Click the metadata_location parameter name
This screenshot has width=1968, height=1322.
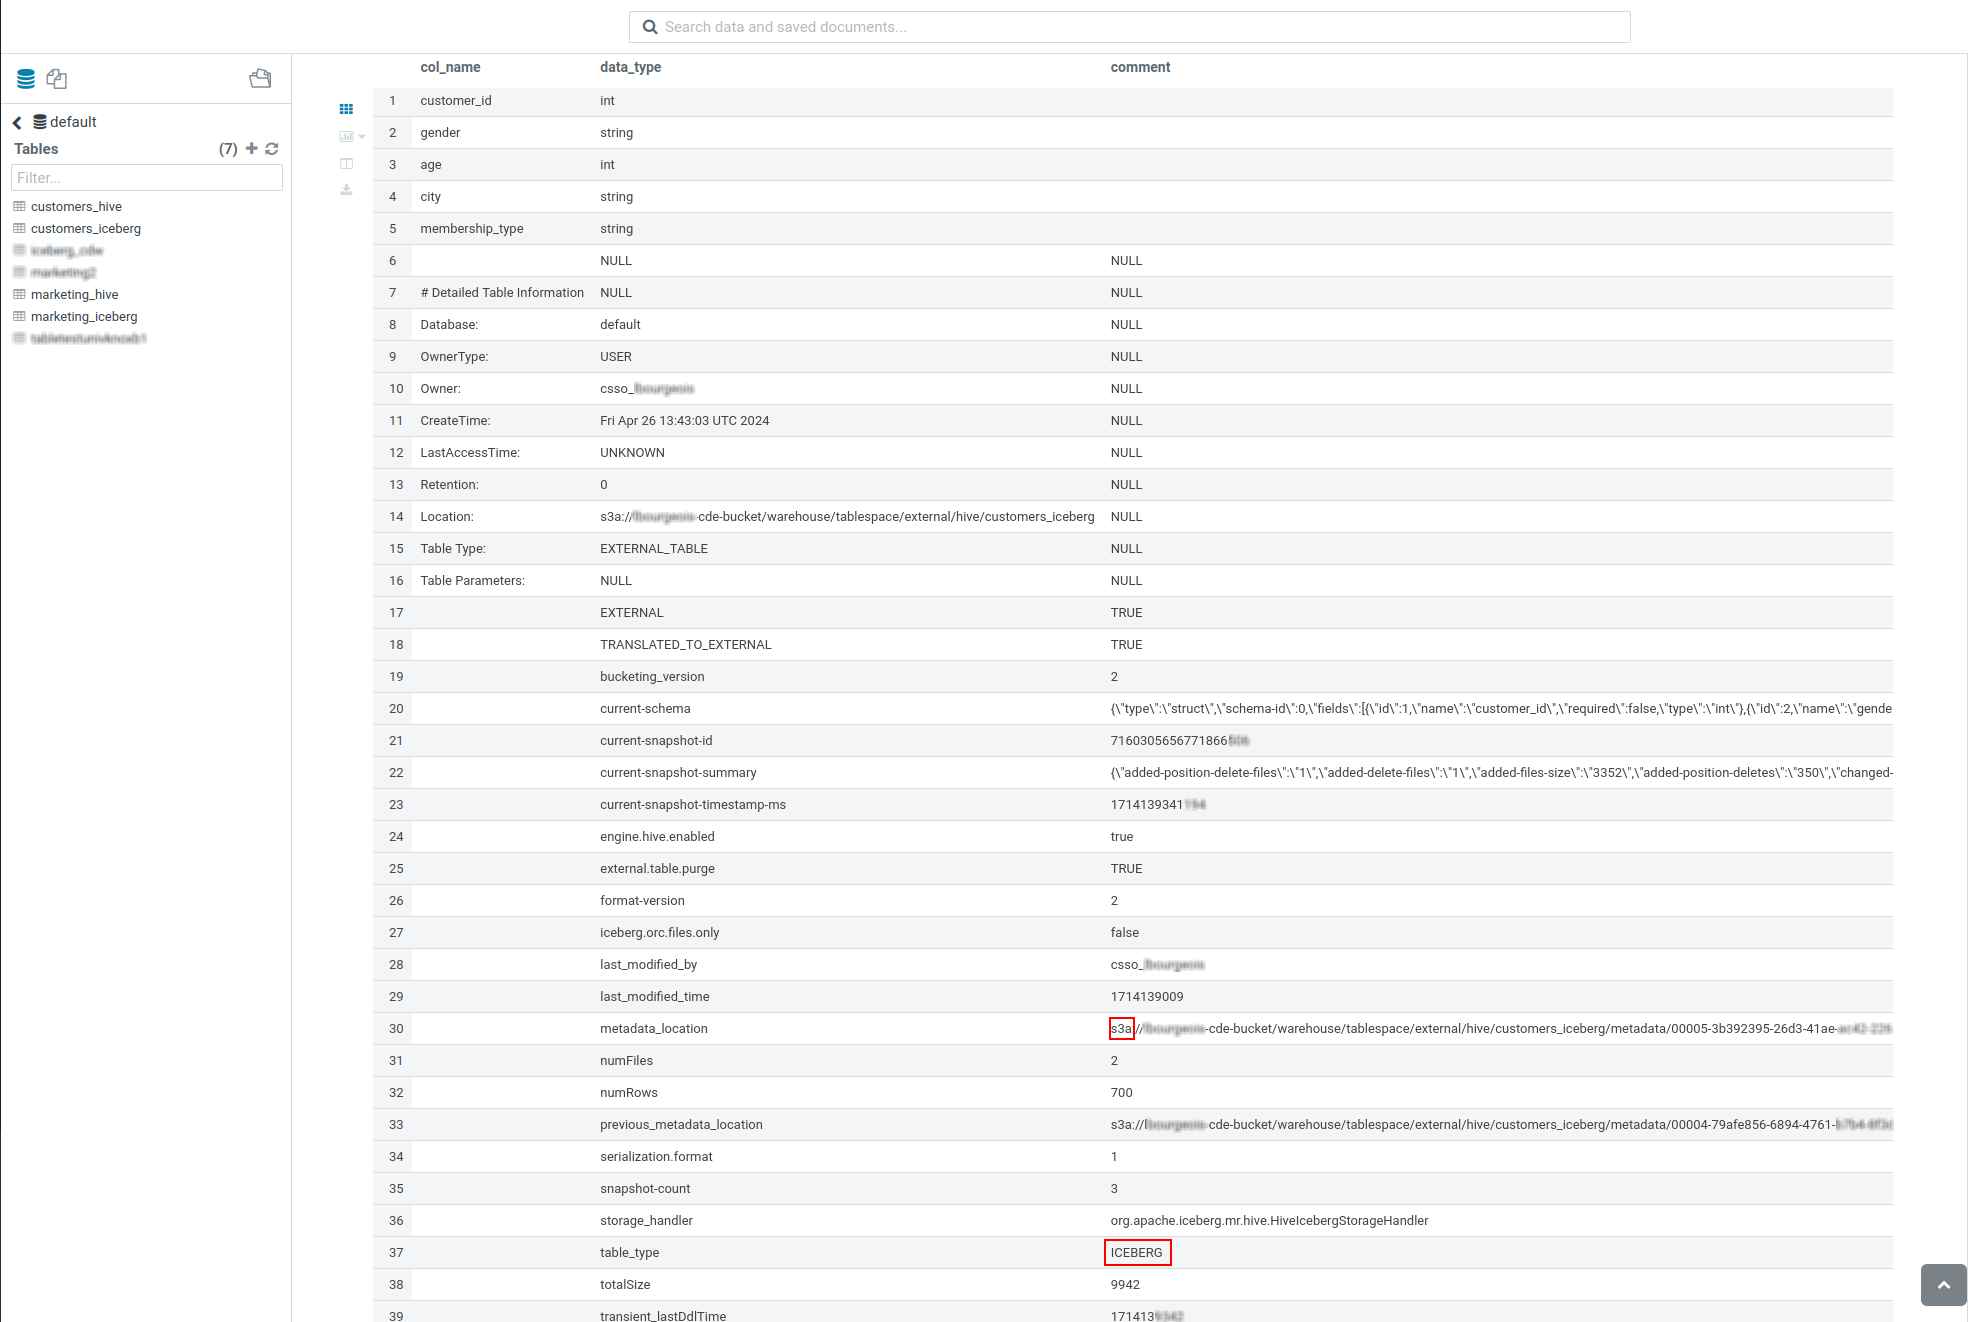point(654,1029)
